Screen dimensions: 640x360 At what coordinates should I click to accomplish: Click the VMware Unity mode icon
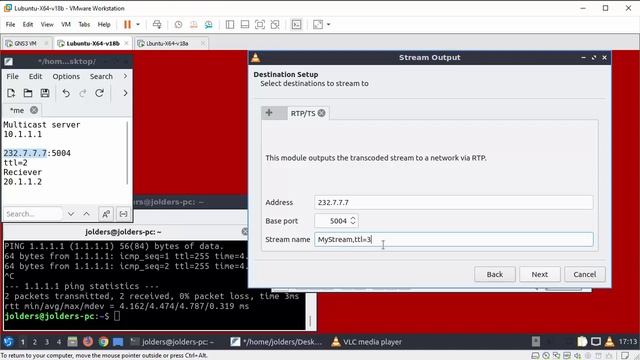click(275, 24)
